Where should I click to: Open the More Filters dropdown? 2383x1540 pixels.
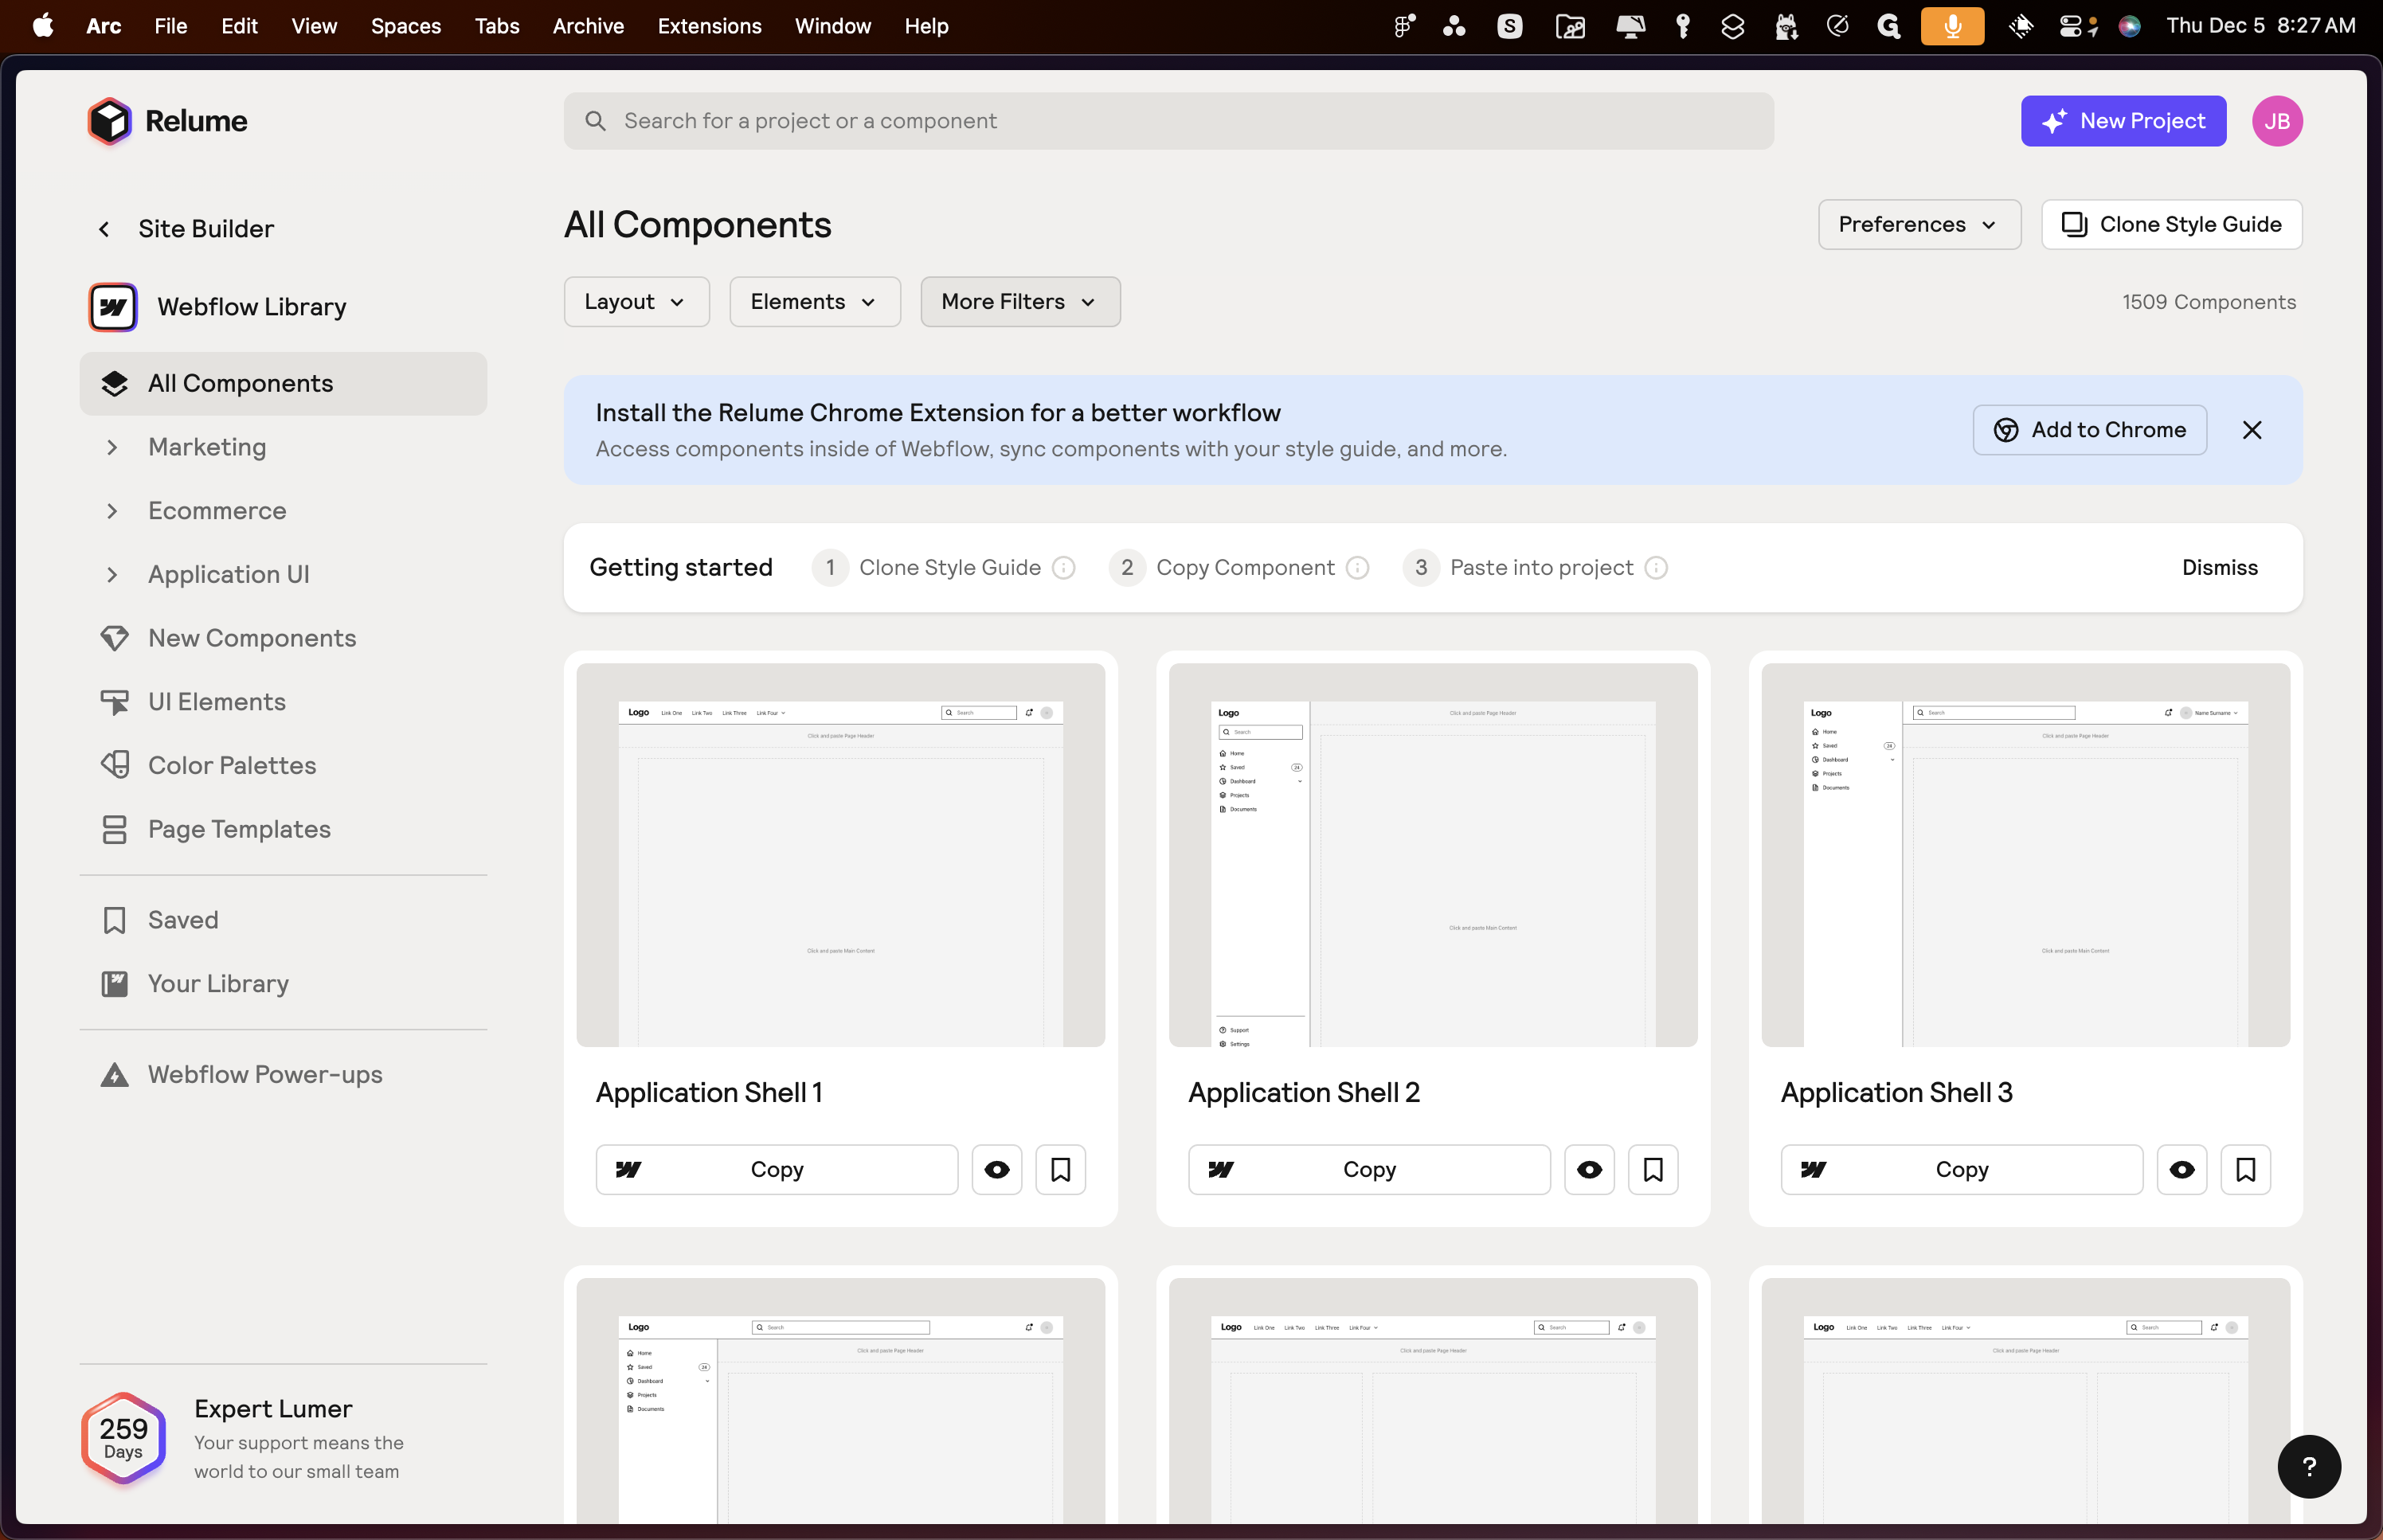1020,302
